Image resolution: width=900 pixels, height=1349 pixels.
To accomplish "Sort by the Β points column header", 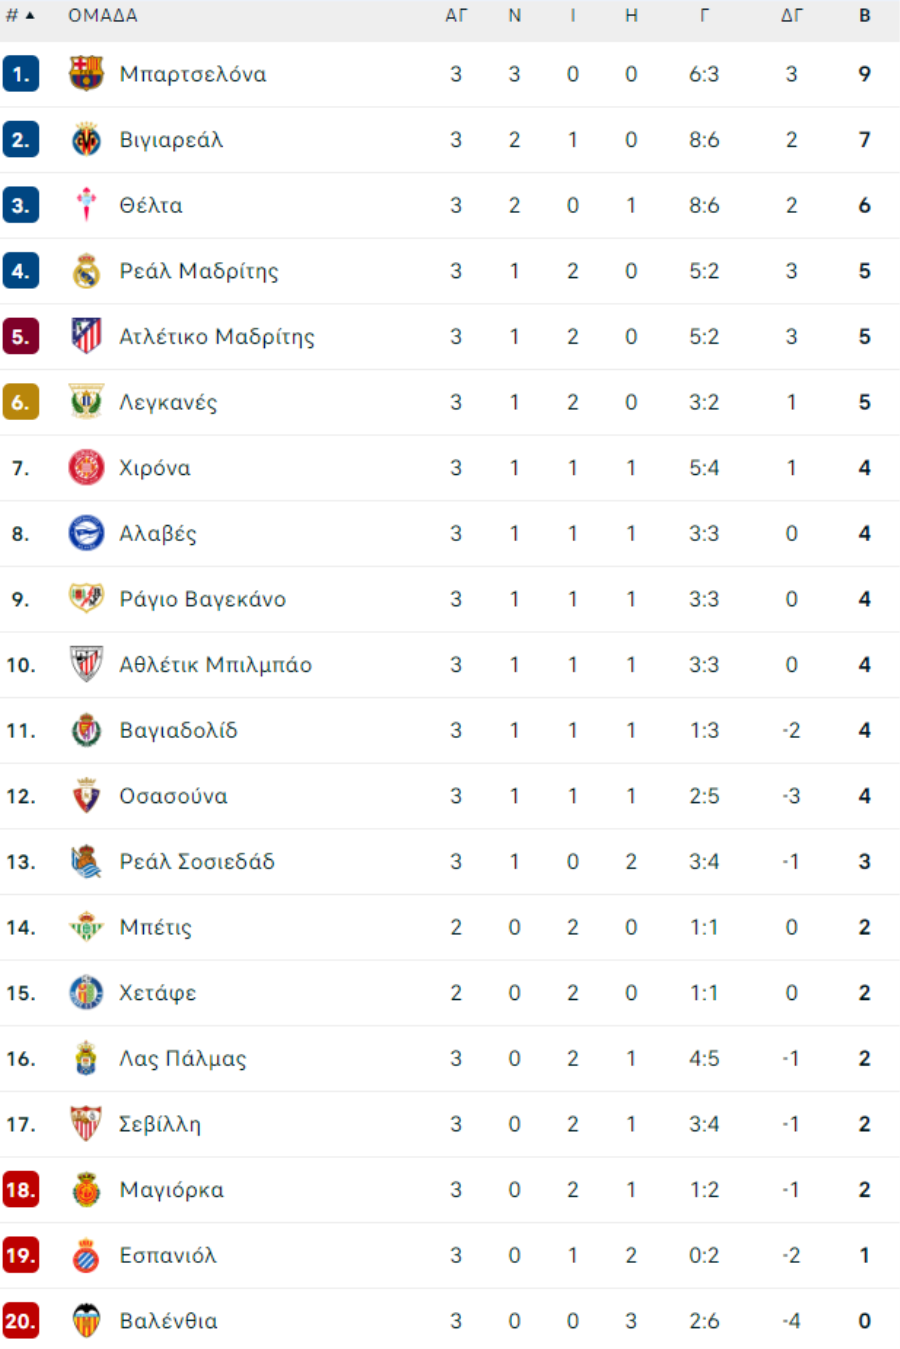I will click(864, 16).
